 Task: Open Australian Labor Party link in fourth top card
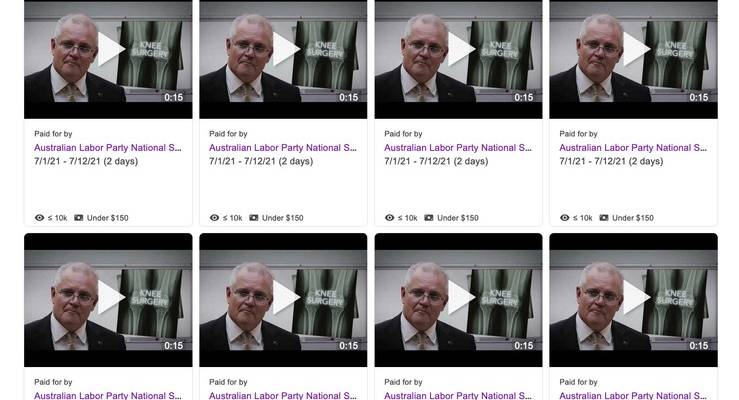click(633, 148)
